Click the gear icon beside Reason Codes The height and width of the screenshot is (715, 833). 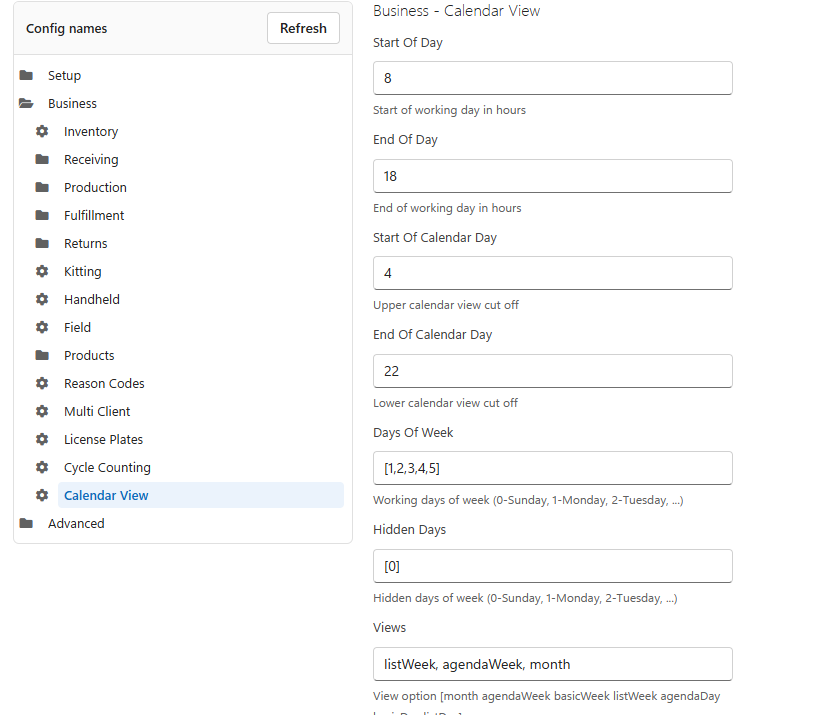42,384
